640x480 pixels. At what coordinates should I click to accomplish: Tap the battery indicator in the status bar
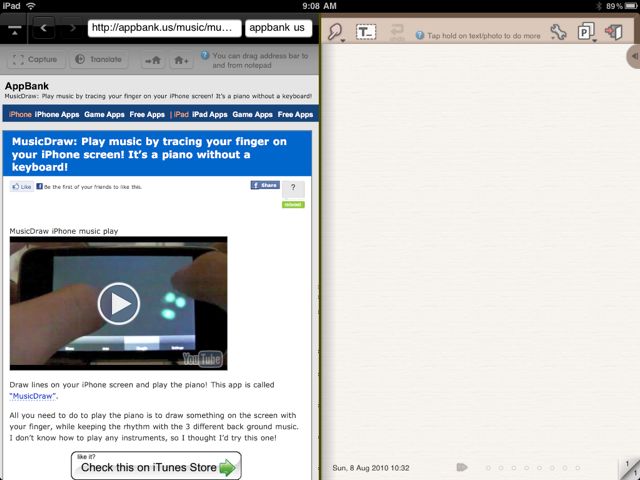631,6
